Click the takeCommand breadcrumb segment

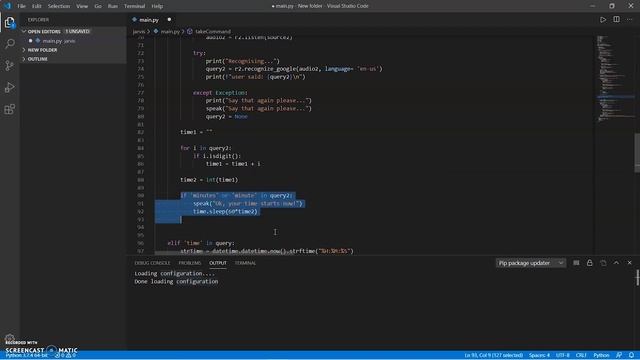tap(213, 31)
